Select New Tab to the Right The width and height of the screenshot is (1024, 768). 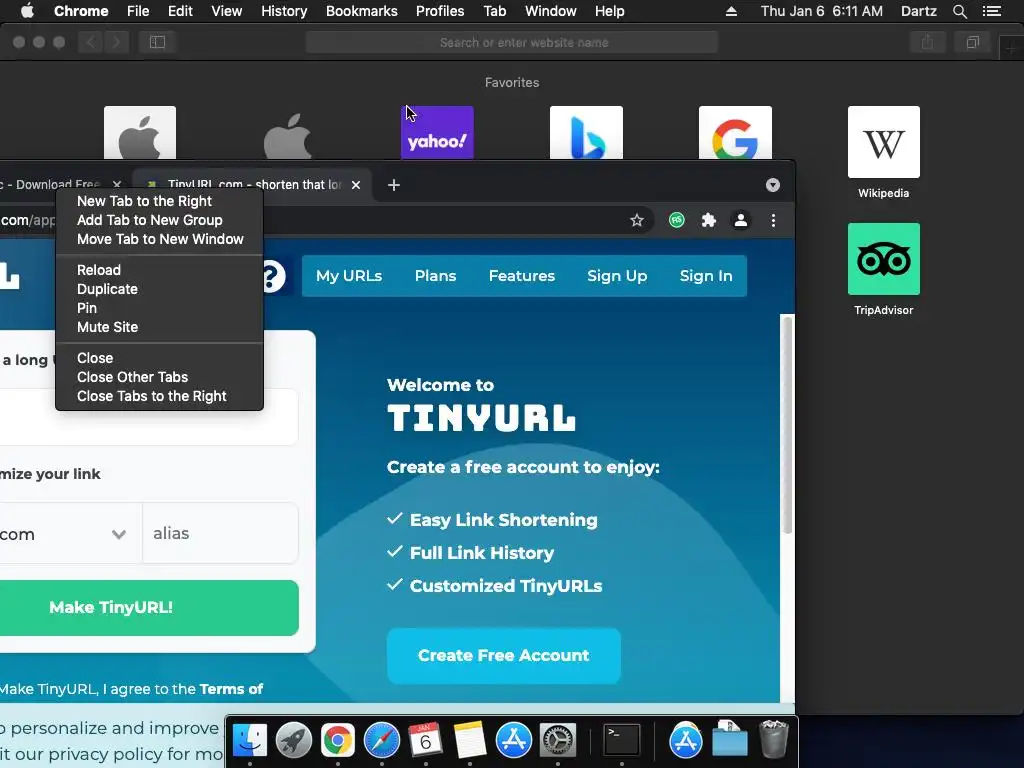click(x=159, y=201)
